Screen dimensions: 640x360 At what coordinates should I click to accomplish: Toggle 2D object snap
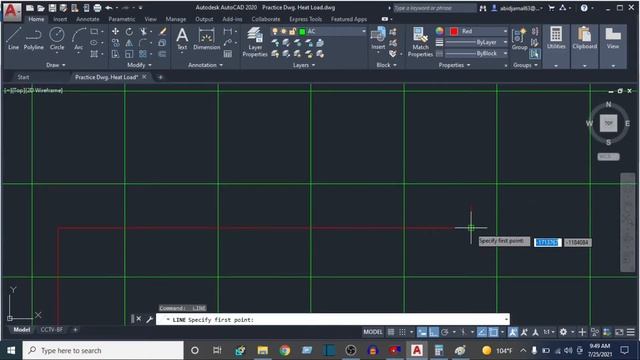coord(493,332)
